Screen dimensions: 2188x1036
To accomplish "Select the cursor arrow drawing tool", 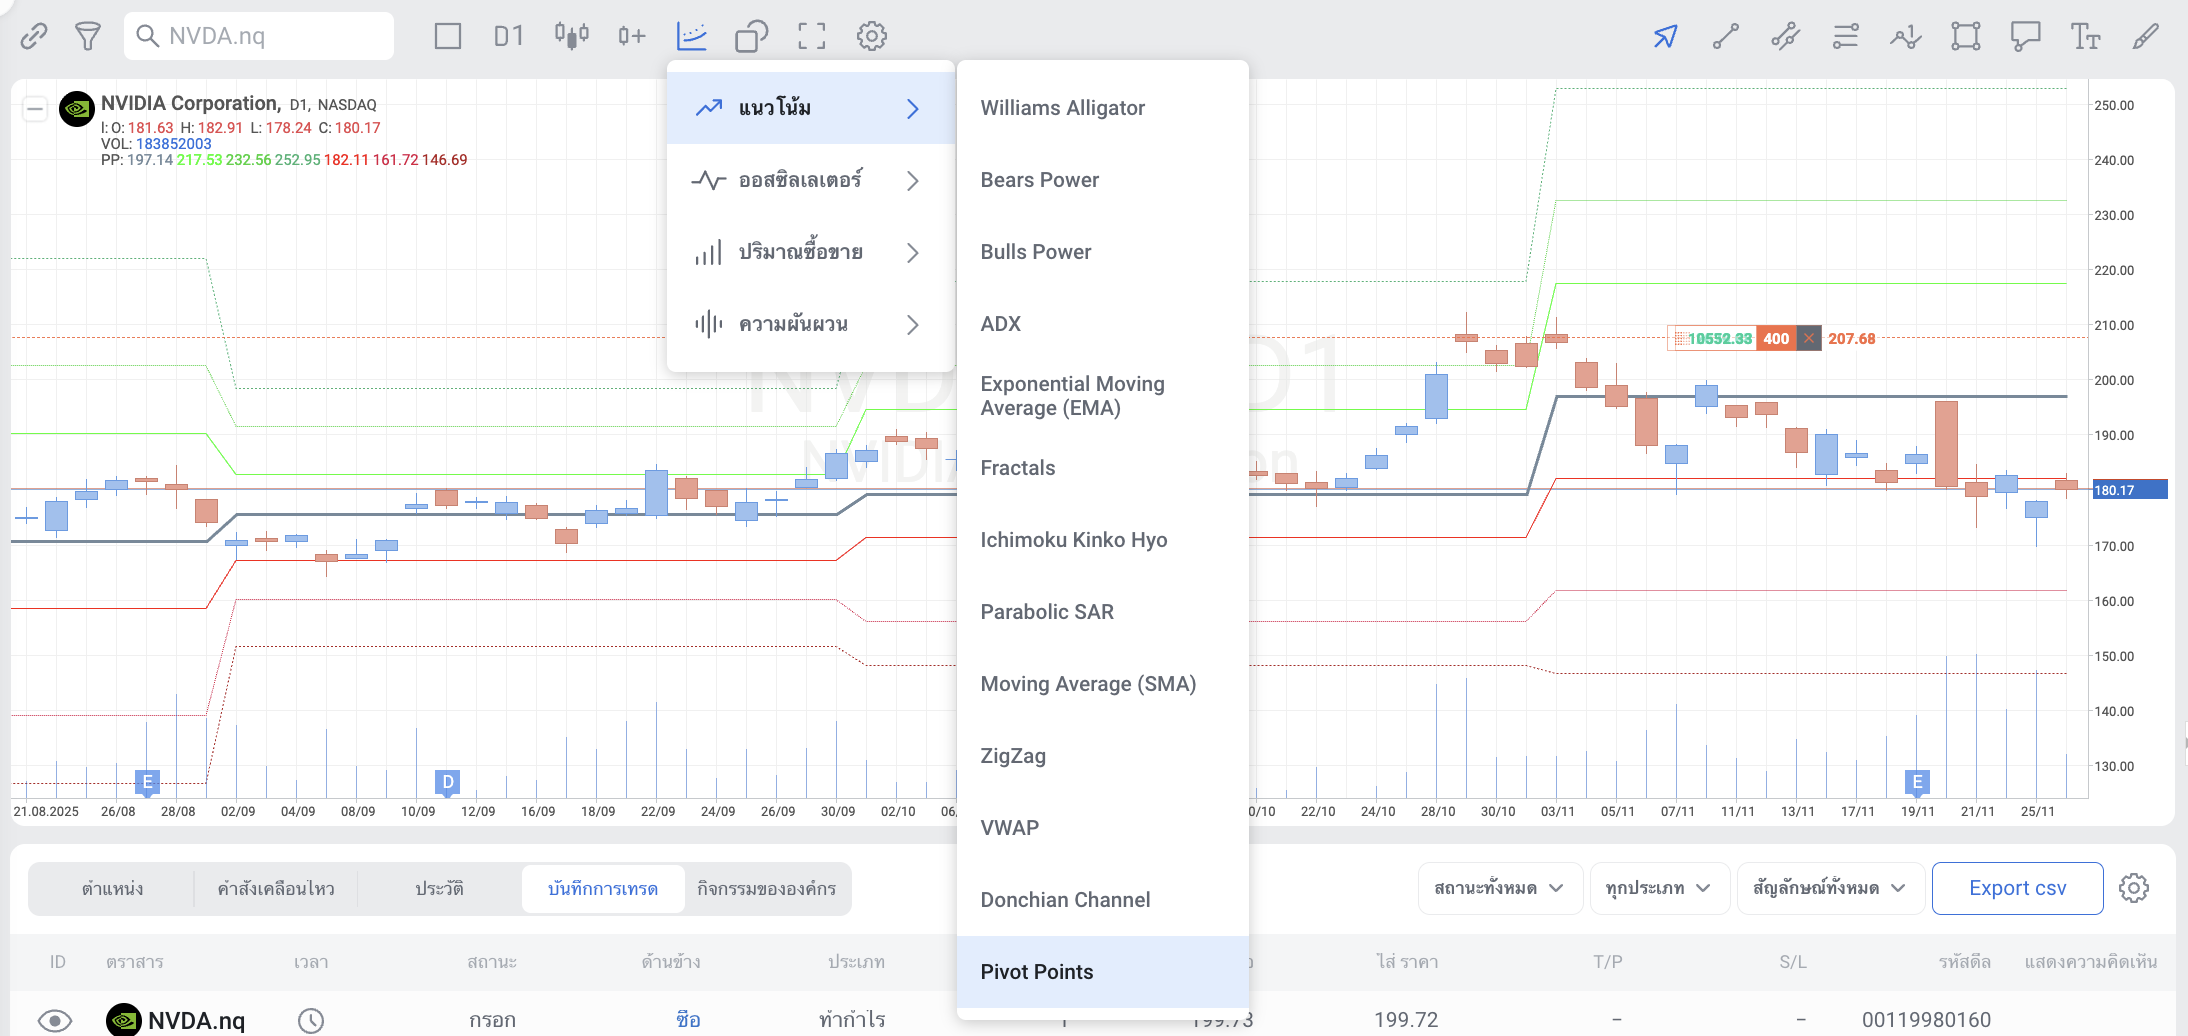I will point(1665,37).
